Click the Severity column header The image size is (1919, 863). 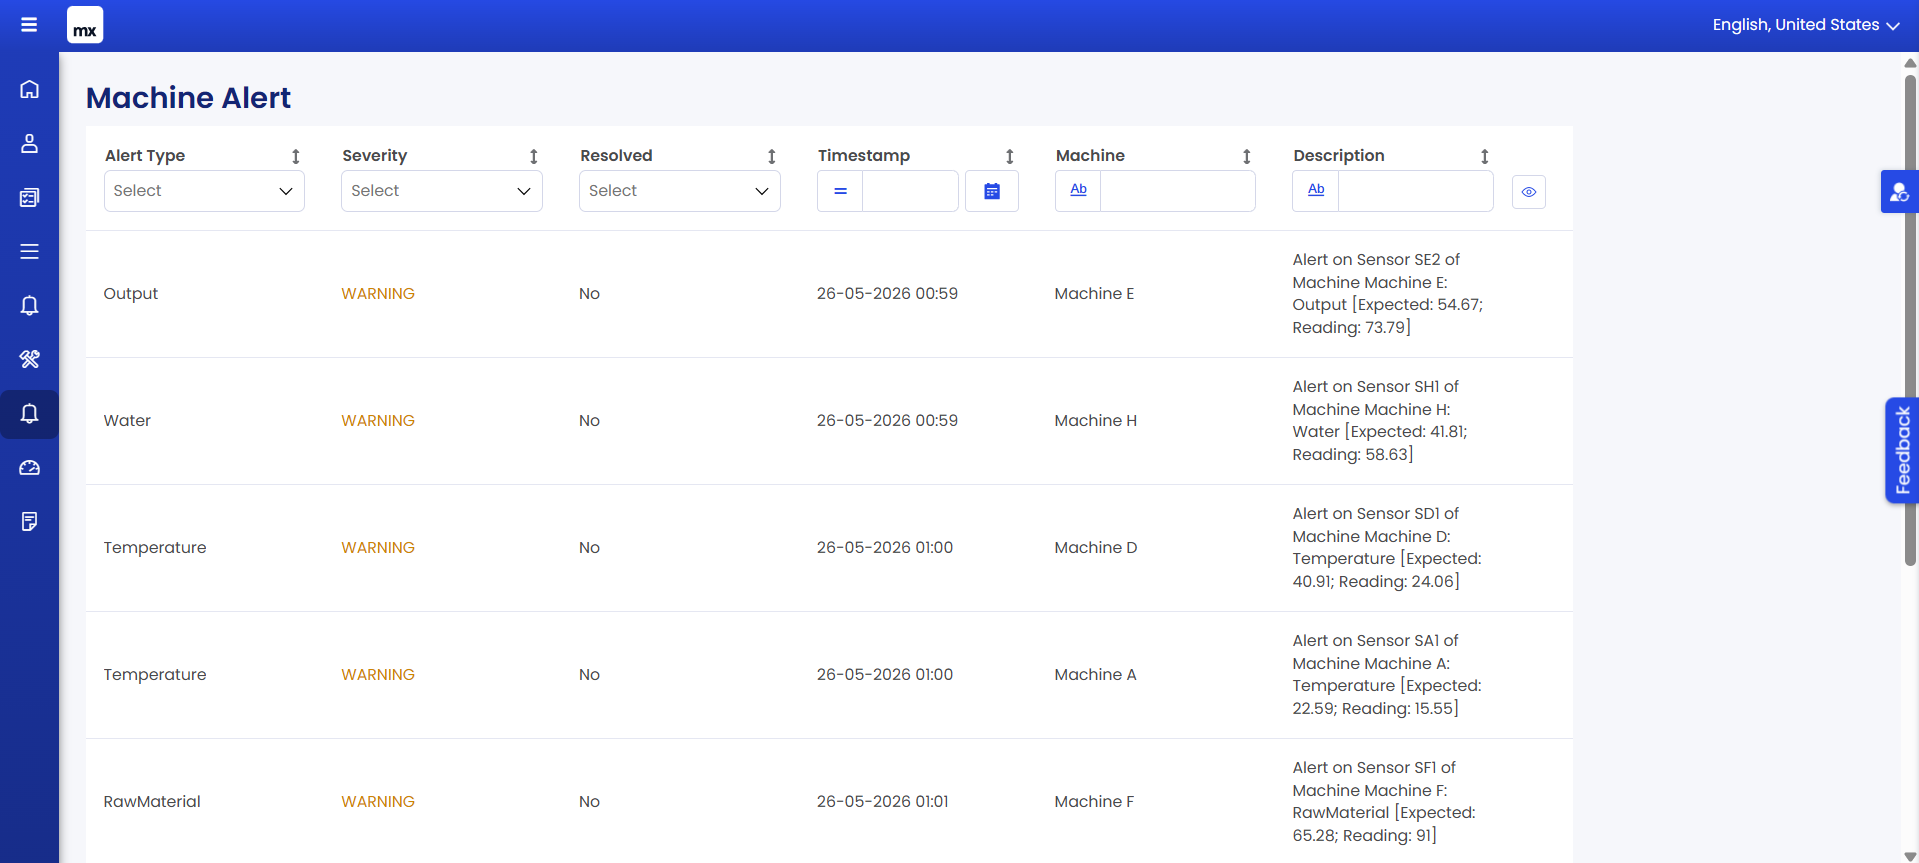tap(375, 156)
